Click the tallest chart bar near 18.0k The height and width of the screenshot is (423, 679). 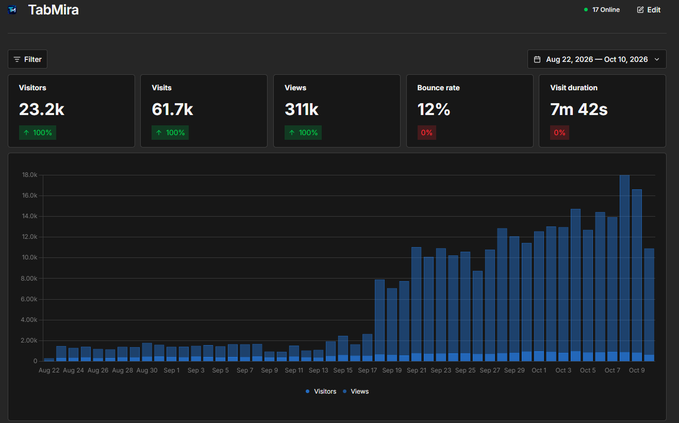pyautogui.click(x=624, y=268)
